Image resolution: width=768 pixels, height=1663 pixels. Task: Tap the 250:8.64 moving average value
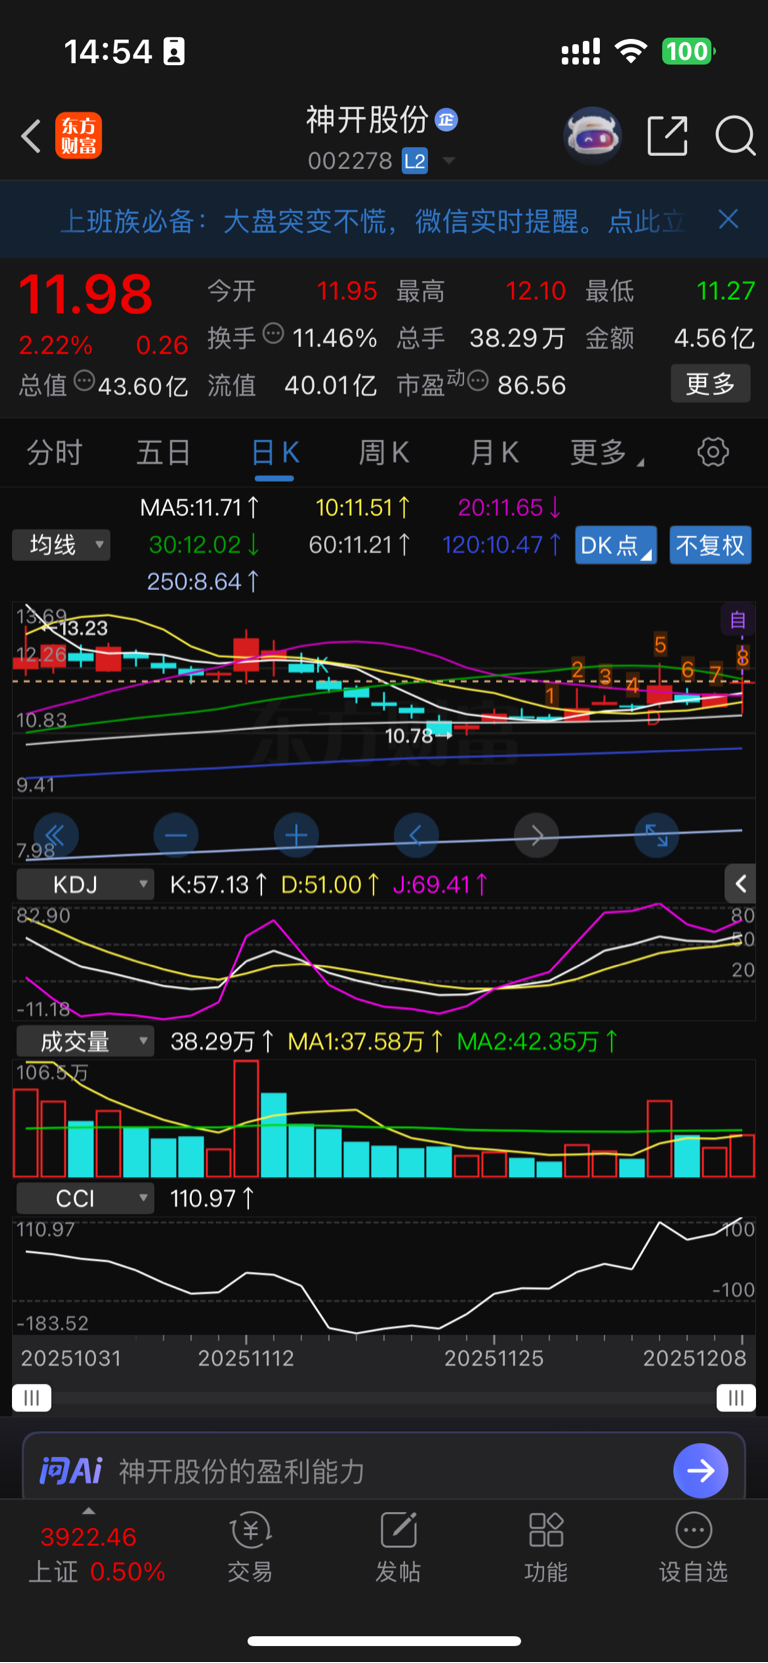203,581
